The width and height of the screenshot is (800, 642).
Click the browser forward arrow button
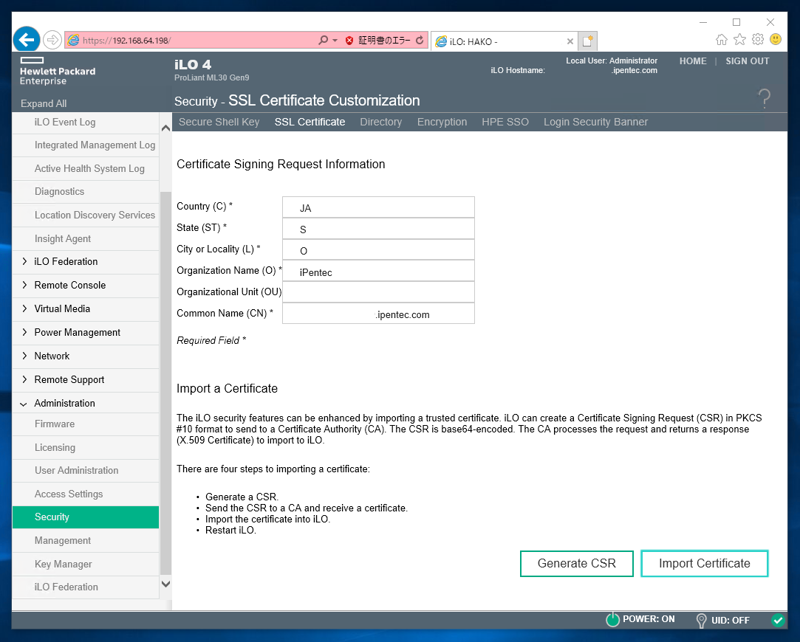click(52, 40)
